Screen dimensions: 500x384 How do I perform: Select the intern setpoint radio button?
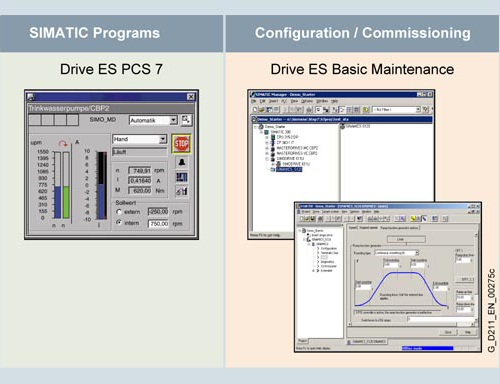[119, 222]
